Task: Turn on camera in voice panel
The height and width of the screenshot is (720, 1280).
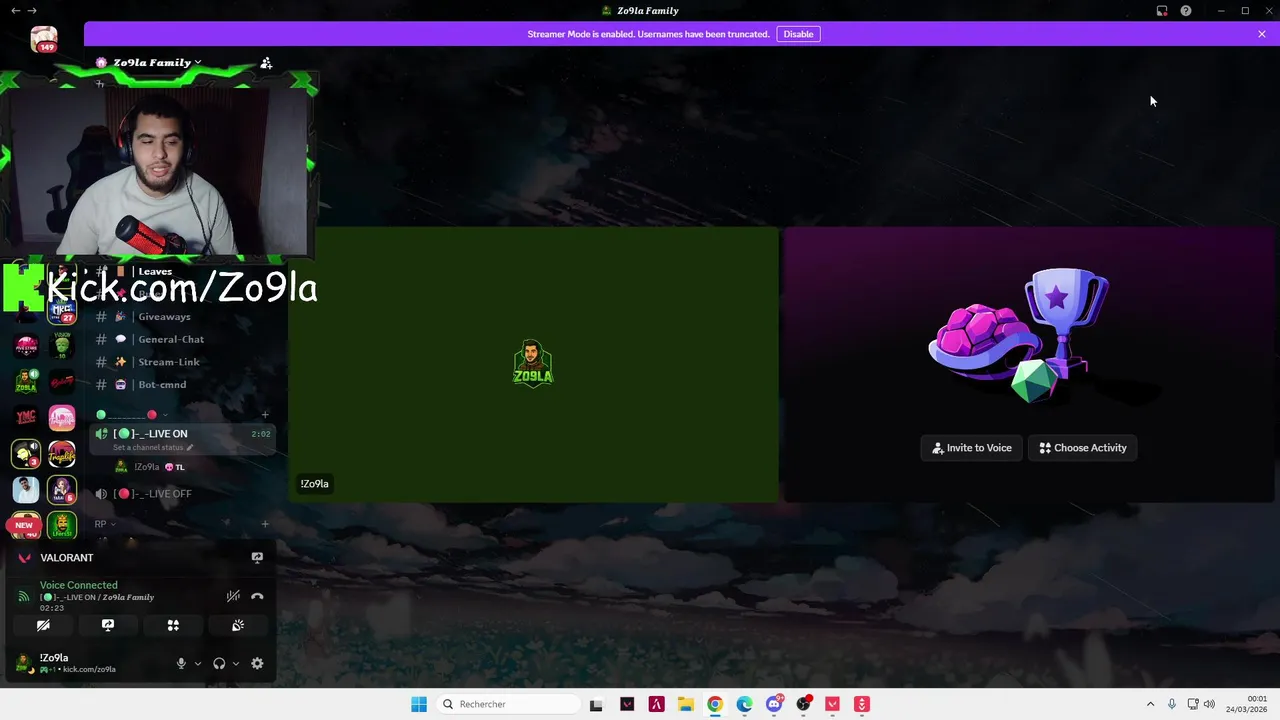Action: [x=43, y=625]
